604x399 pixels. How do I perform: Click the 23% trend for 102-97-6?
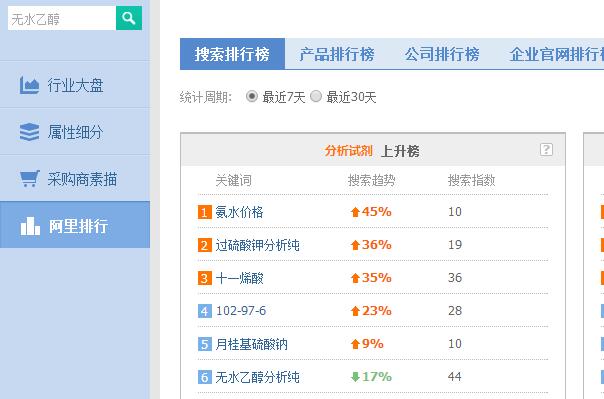(x=371, y=310)
